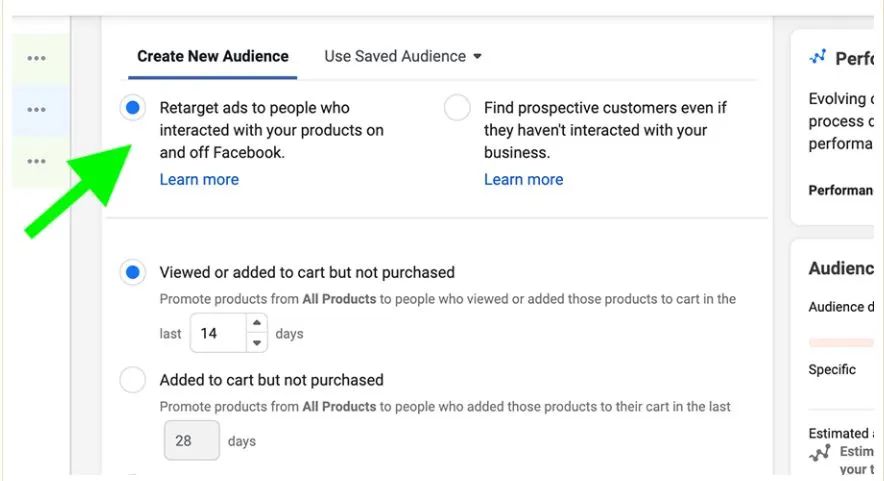Choose Added to cart but not purchased
The width and height of the screenshot is (884, 481).
[133, 380]
